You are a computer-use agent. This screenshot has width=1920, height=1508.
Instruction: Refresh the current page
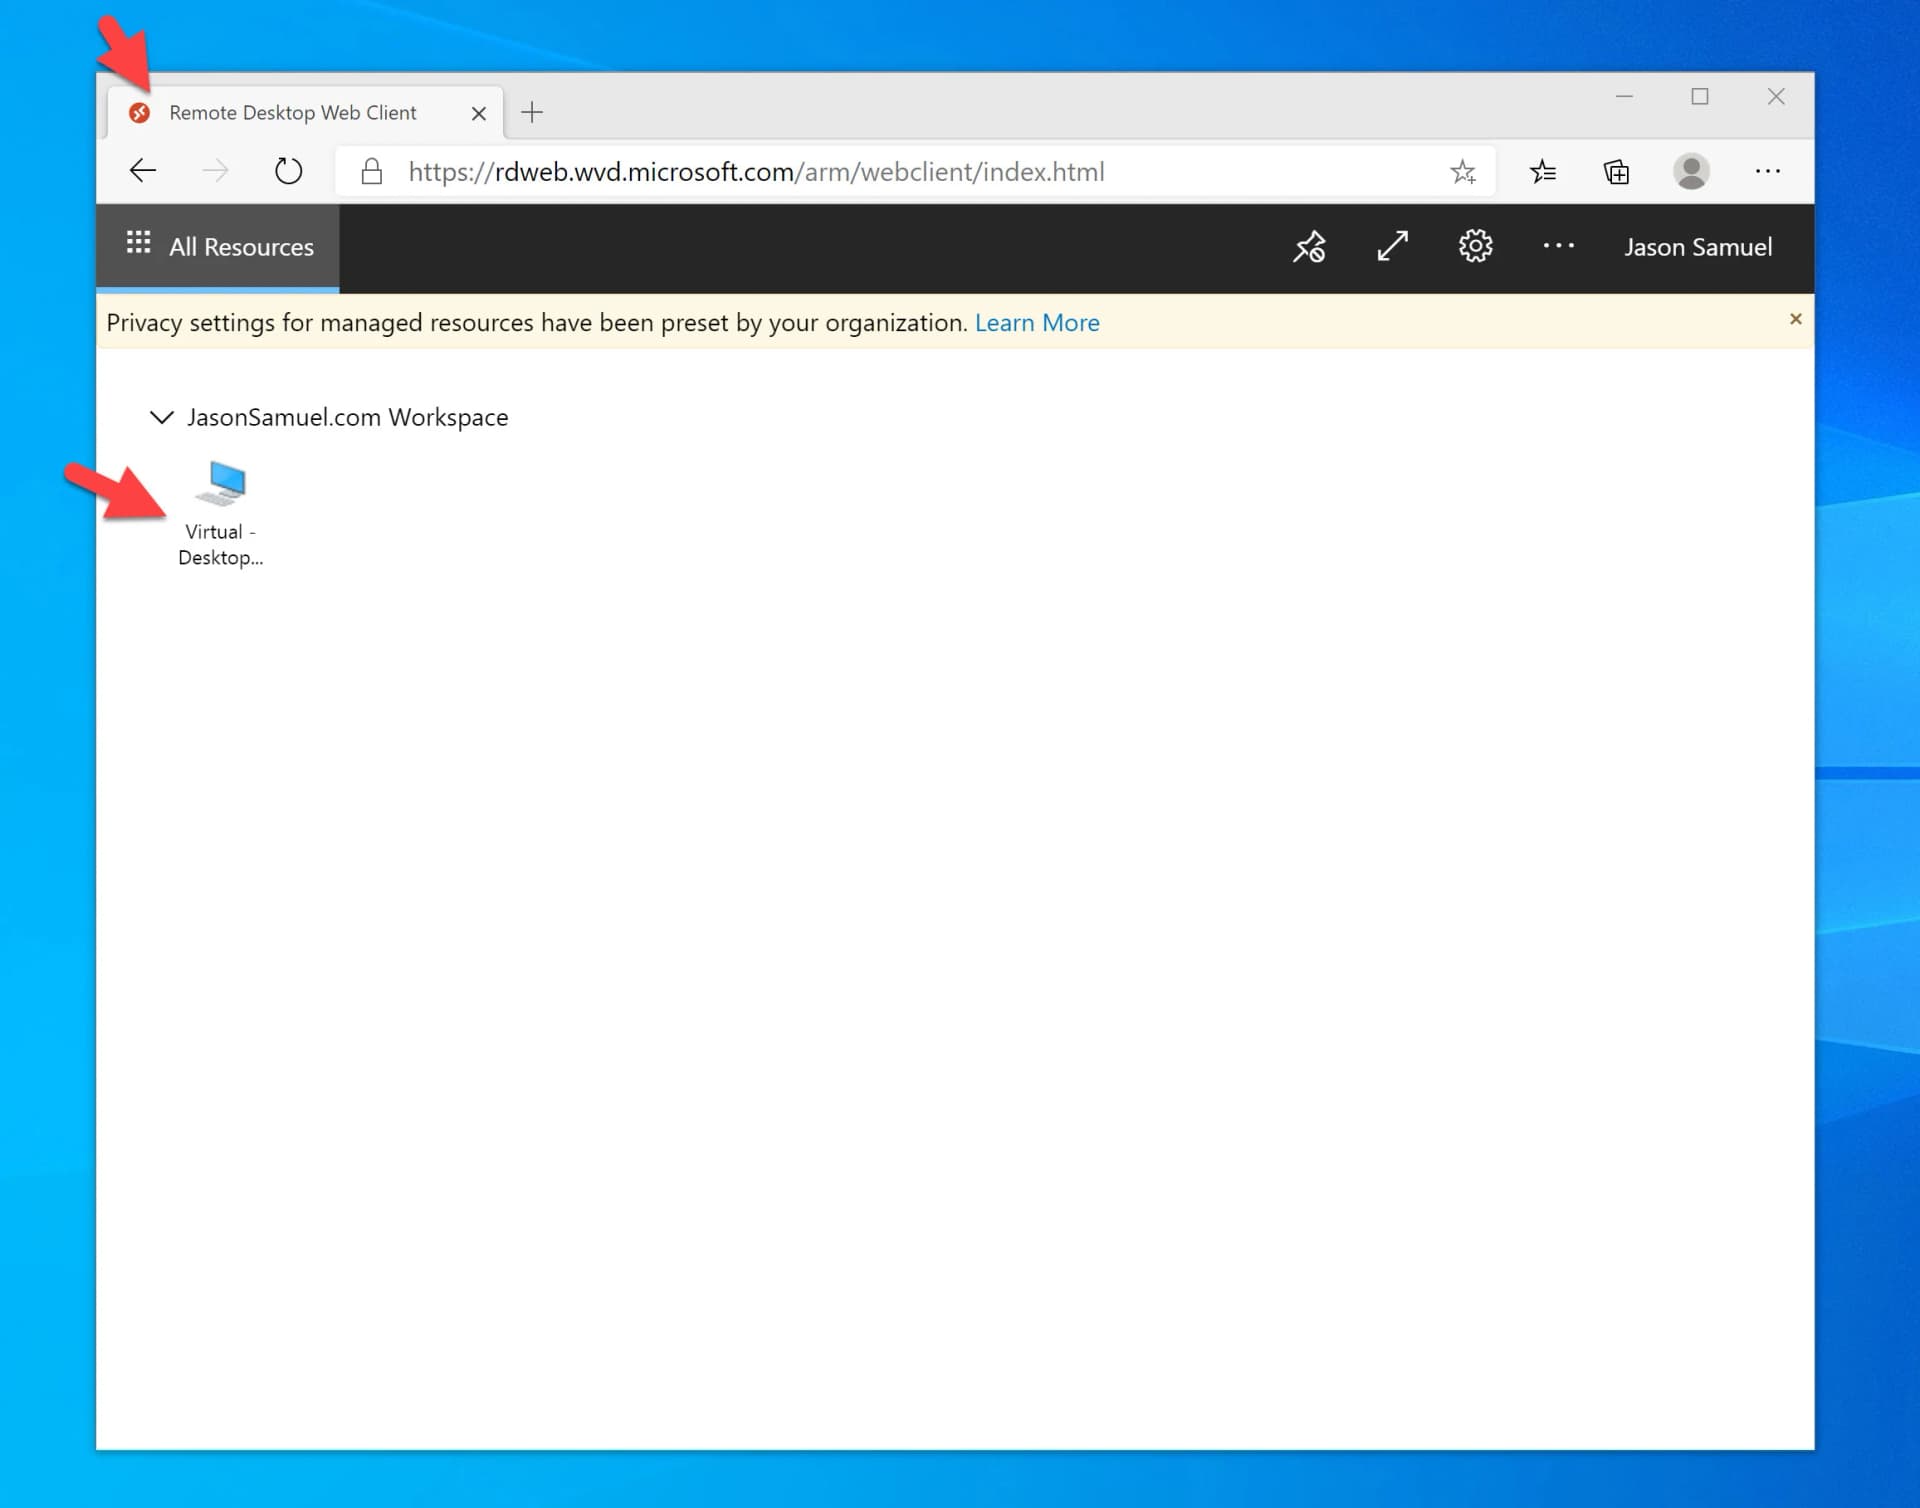[288, 171]
